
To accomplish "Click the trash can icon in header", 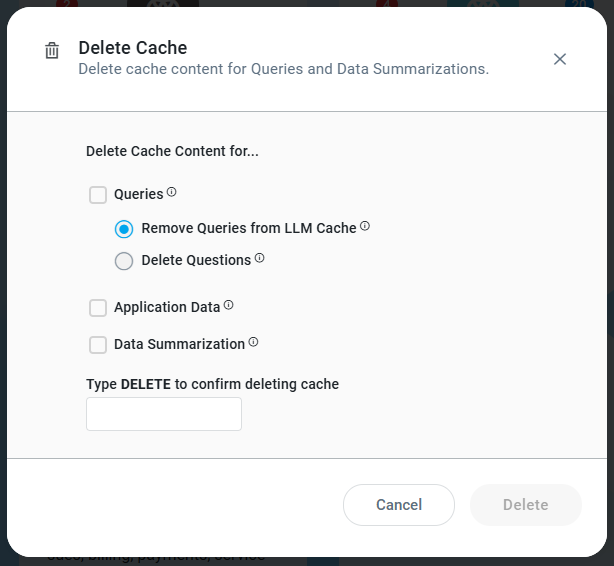I will (52, 51).
